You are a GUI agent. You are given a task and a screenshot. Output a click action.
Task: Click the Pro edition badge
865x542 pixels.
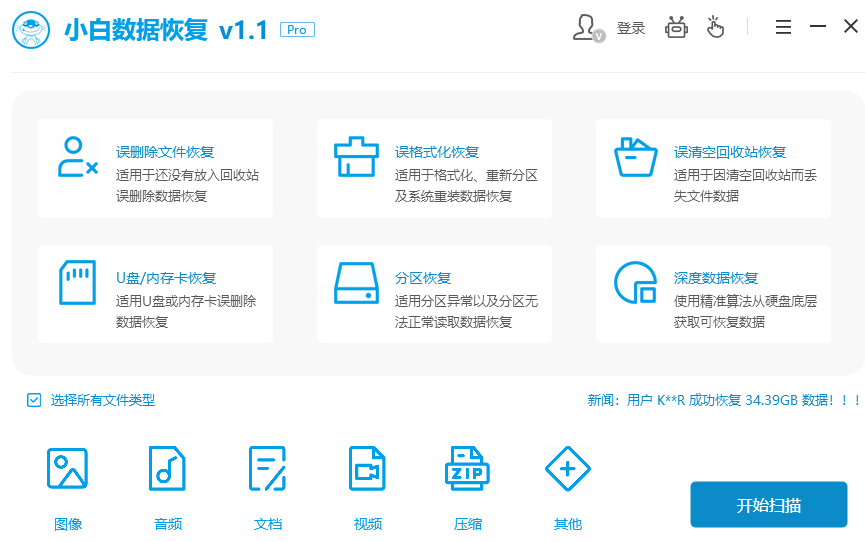pyautogui.click(x=297, y=30)
